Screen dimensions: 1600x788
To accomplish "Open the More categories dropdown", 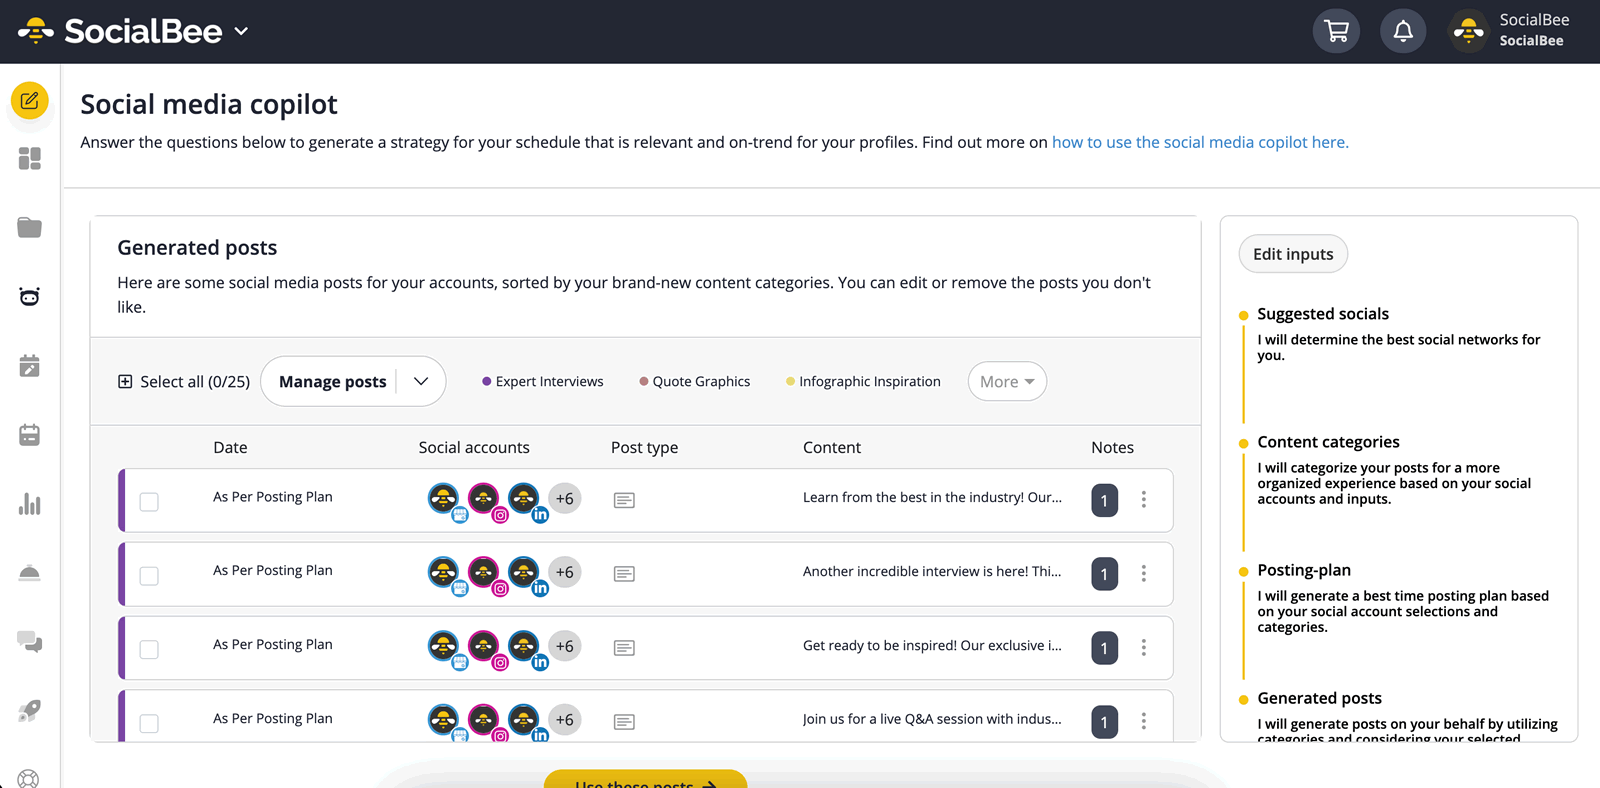I will 1007,382.
